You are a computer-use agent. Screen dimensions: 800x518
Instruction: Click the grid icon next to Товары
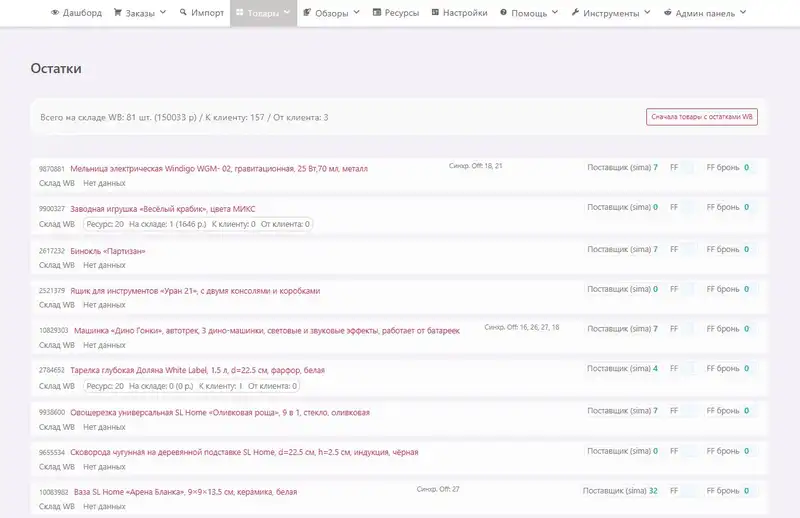239,12
